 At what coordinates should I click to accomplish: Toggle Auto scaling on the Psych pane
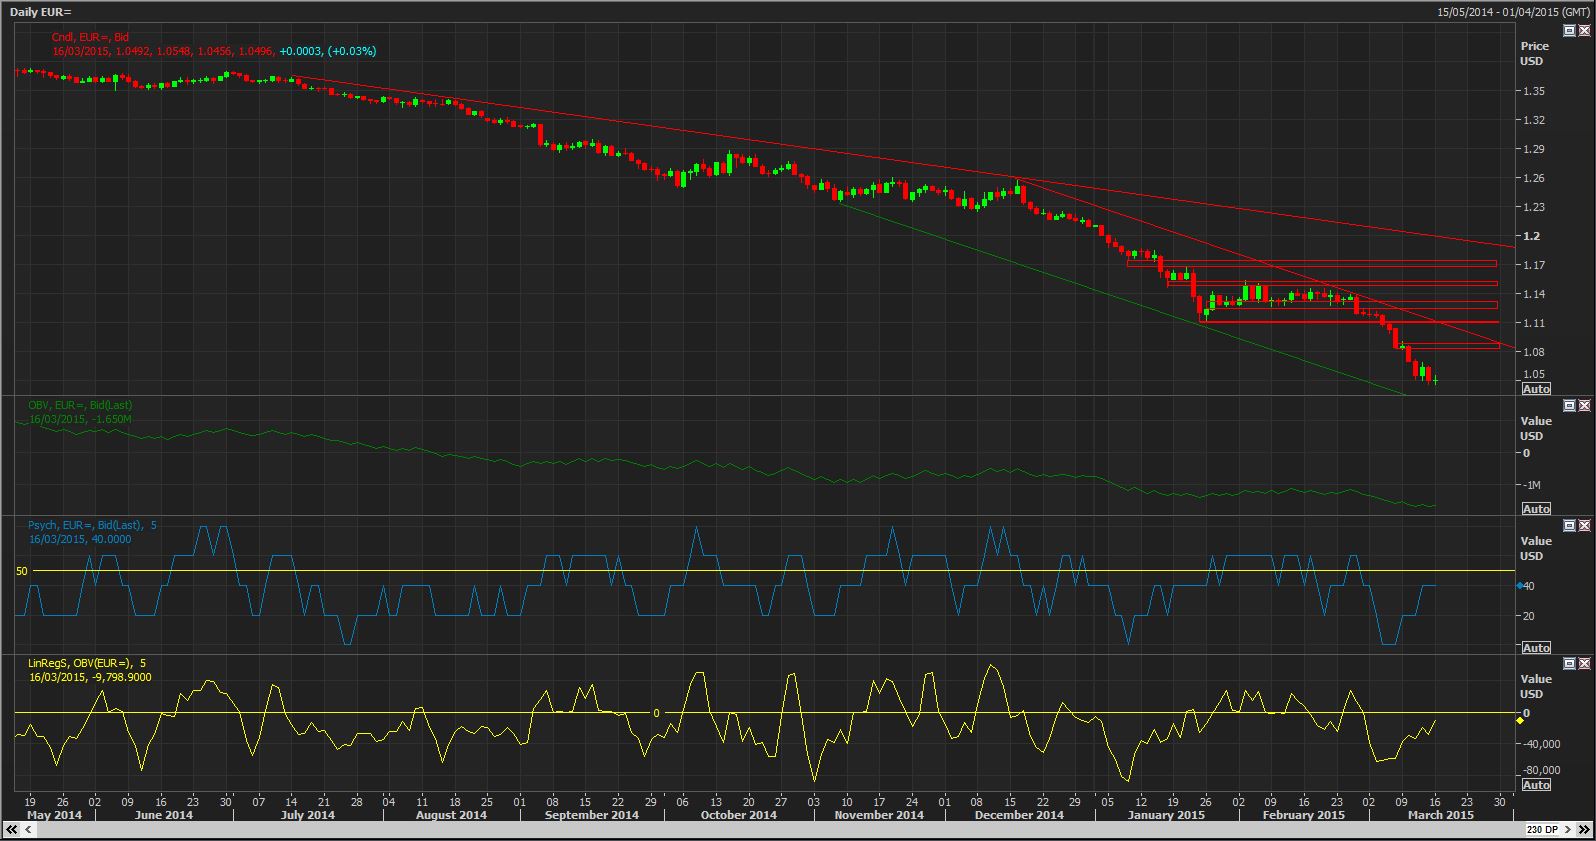pos(1536,648)
